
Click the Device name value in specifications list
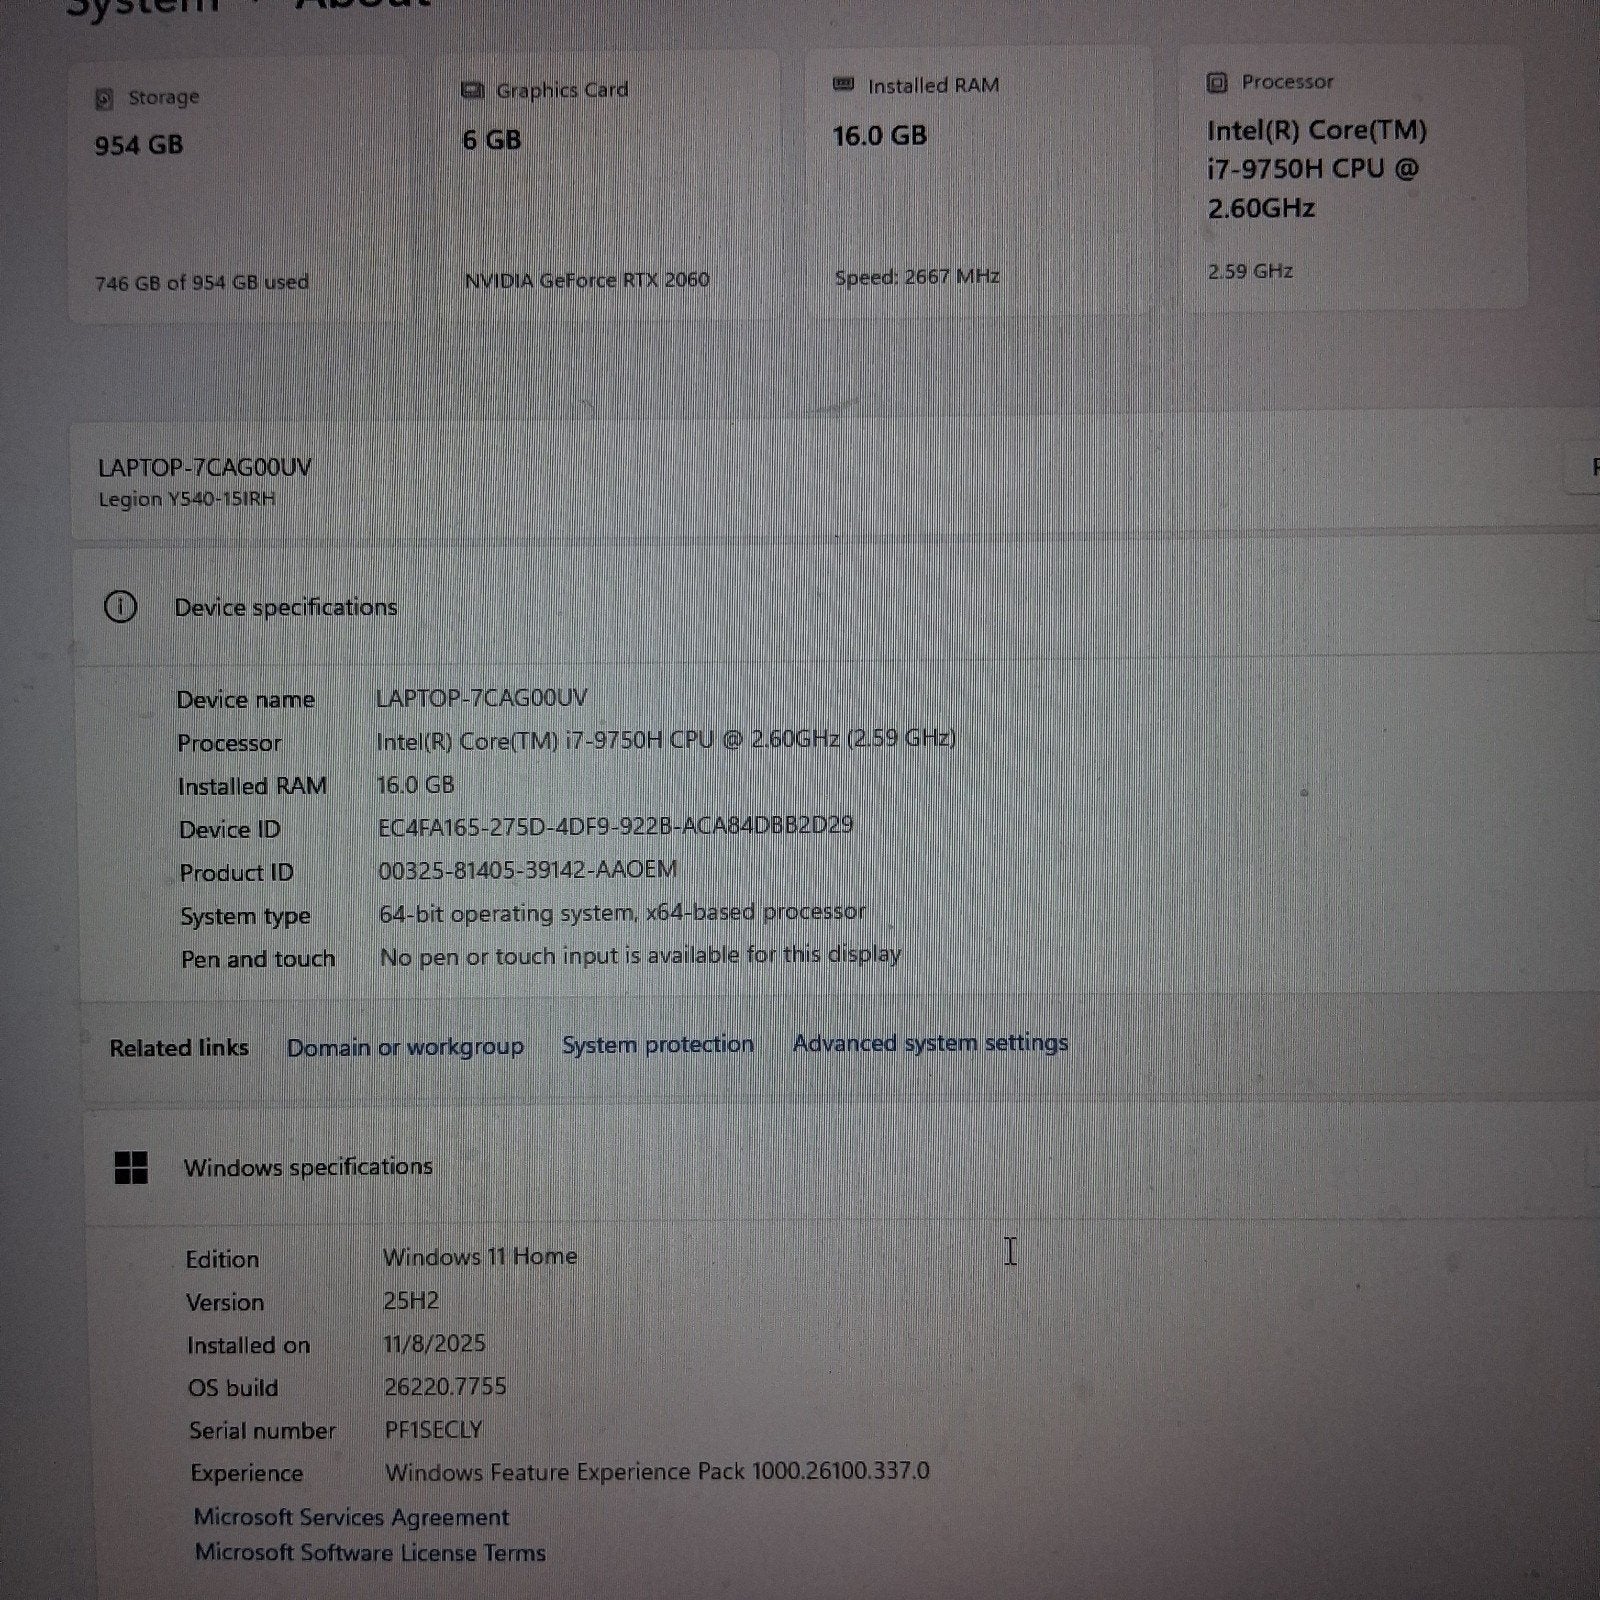482,698
